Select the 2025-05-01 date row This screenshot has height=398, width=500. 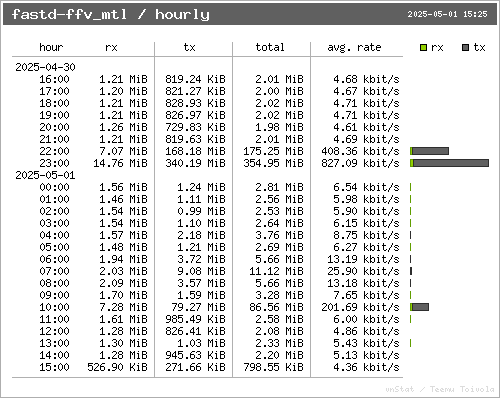click(45, 175)
